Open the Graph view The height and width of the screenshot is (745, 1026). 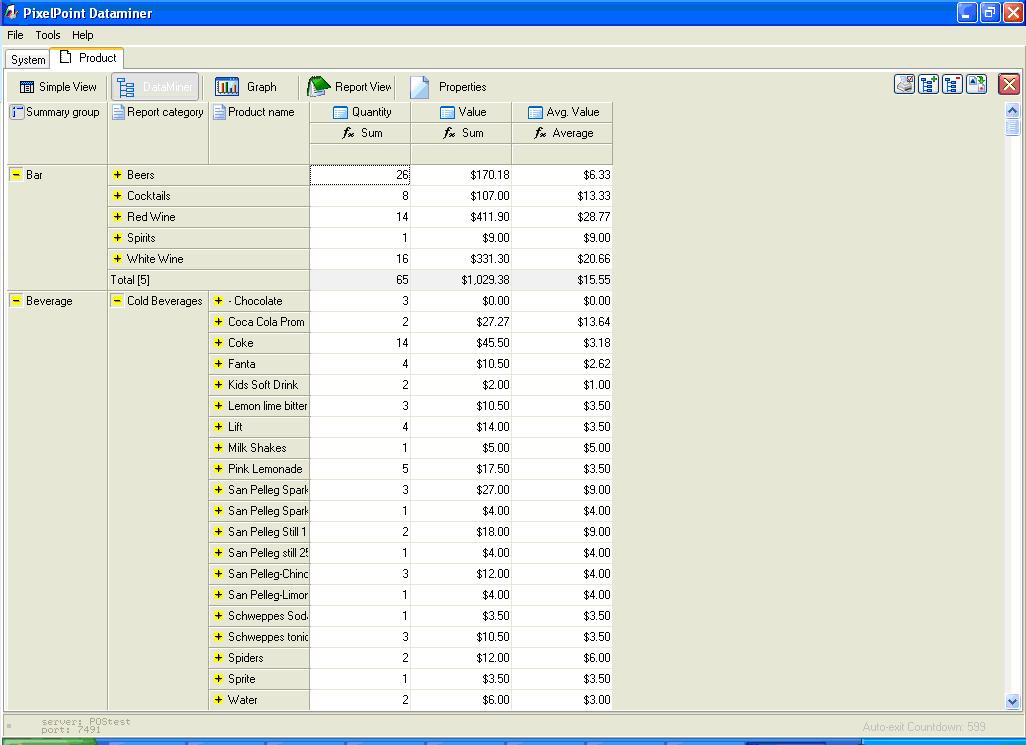click(x=246, y=87)
